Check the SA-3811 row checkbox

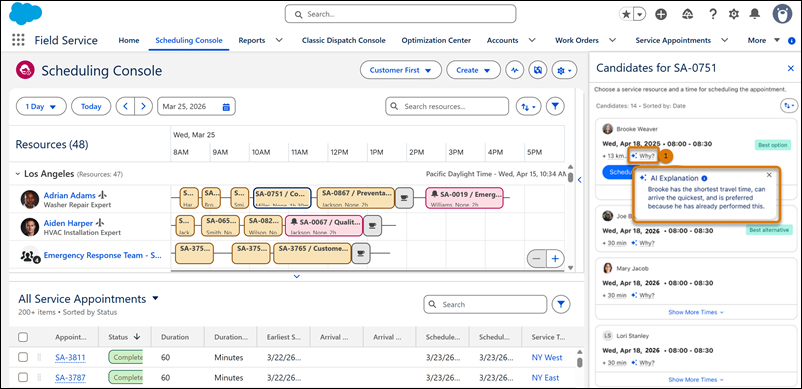[x=23, y=357]
